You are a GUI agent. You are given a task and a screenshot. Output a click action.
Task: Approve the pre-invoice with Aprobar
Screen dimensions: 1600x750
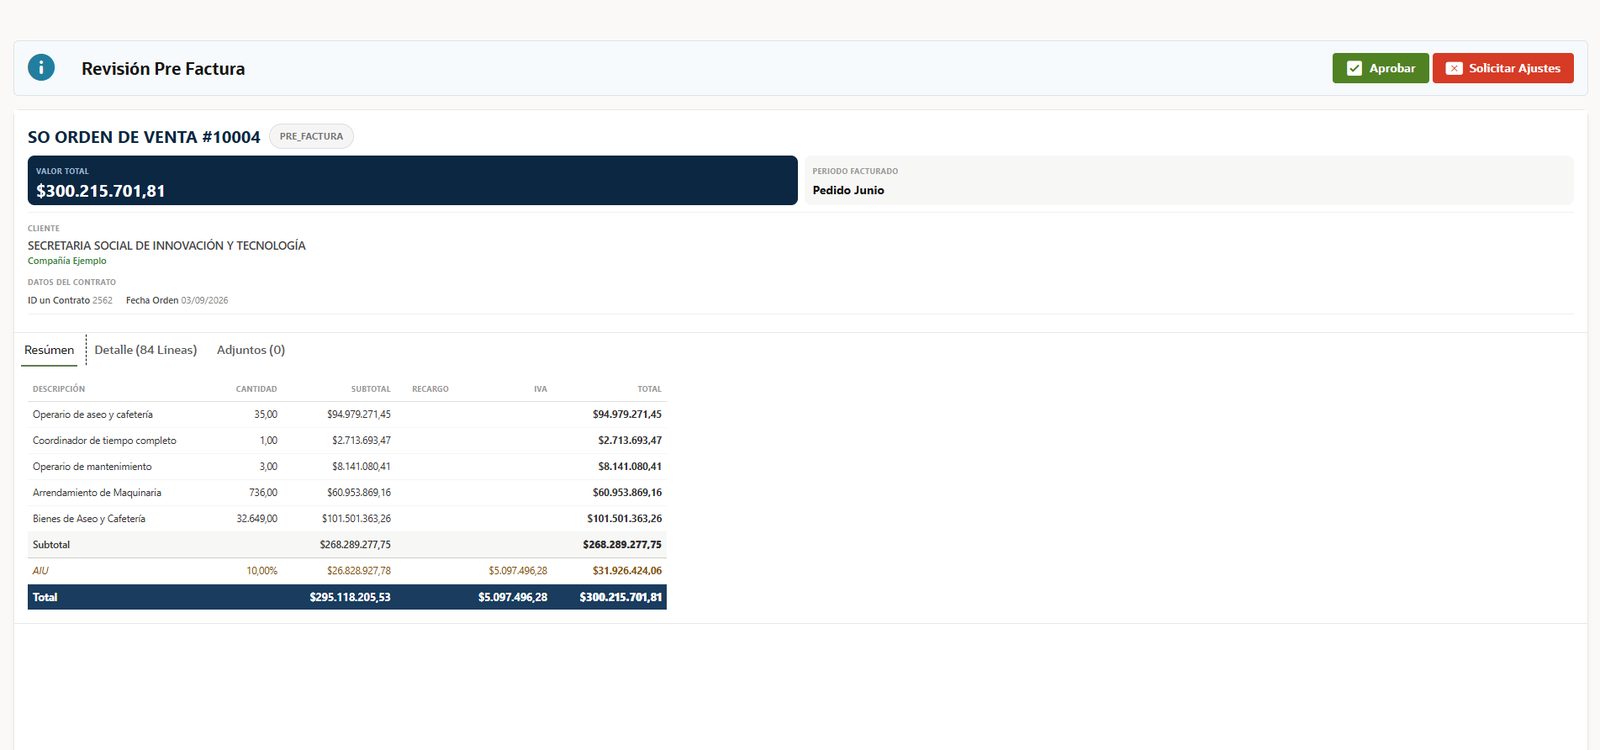point(1380,68)
